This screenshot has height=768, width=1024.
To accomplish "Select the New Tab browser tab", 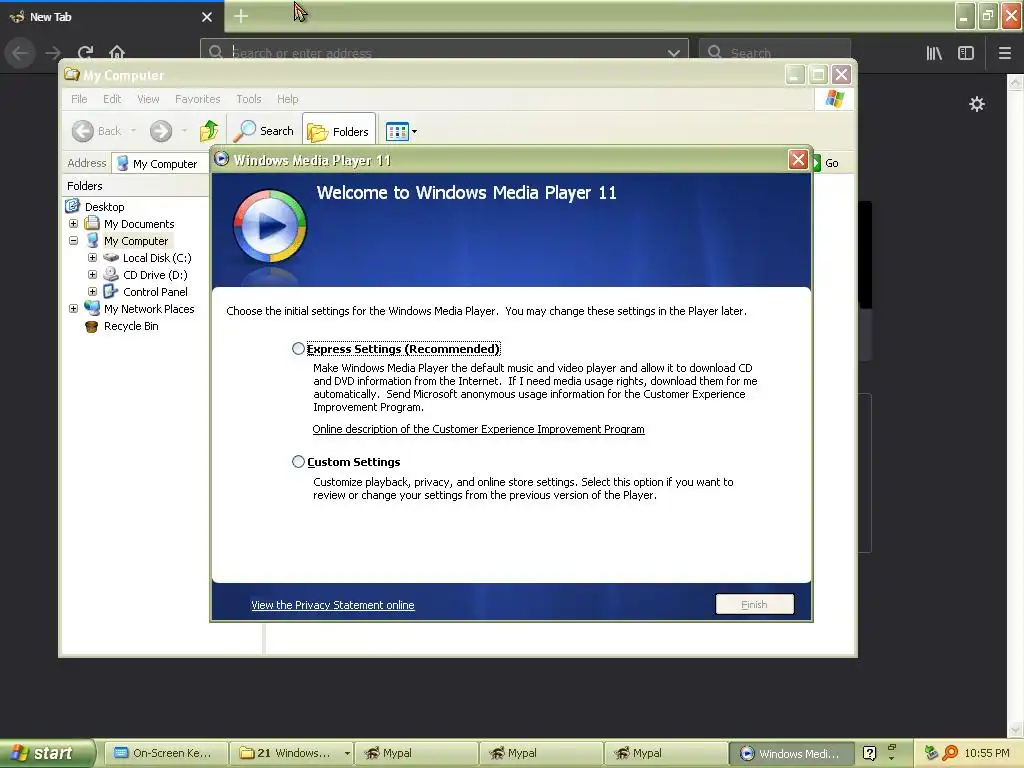I will click(x=112, y=17).
